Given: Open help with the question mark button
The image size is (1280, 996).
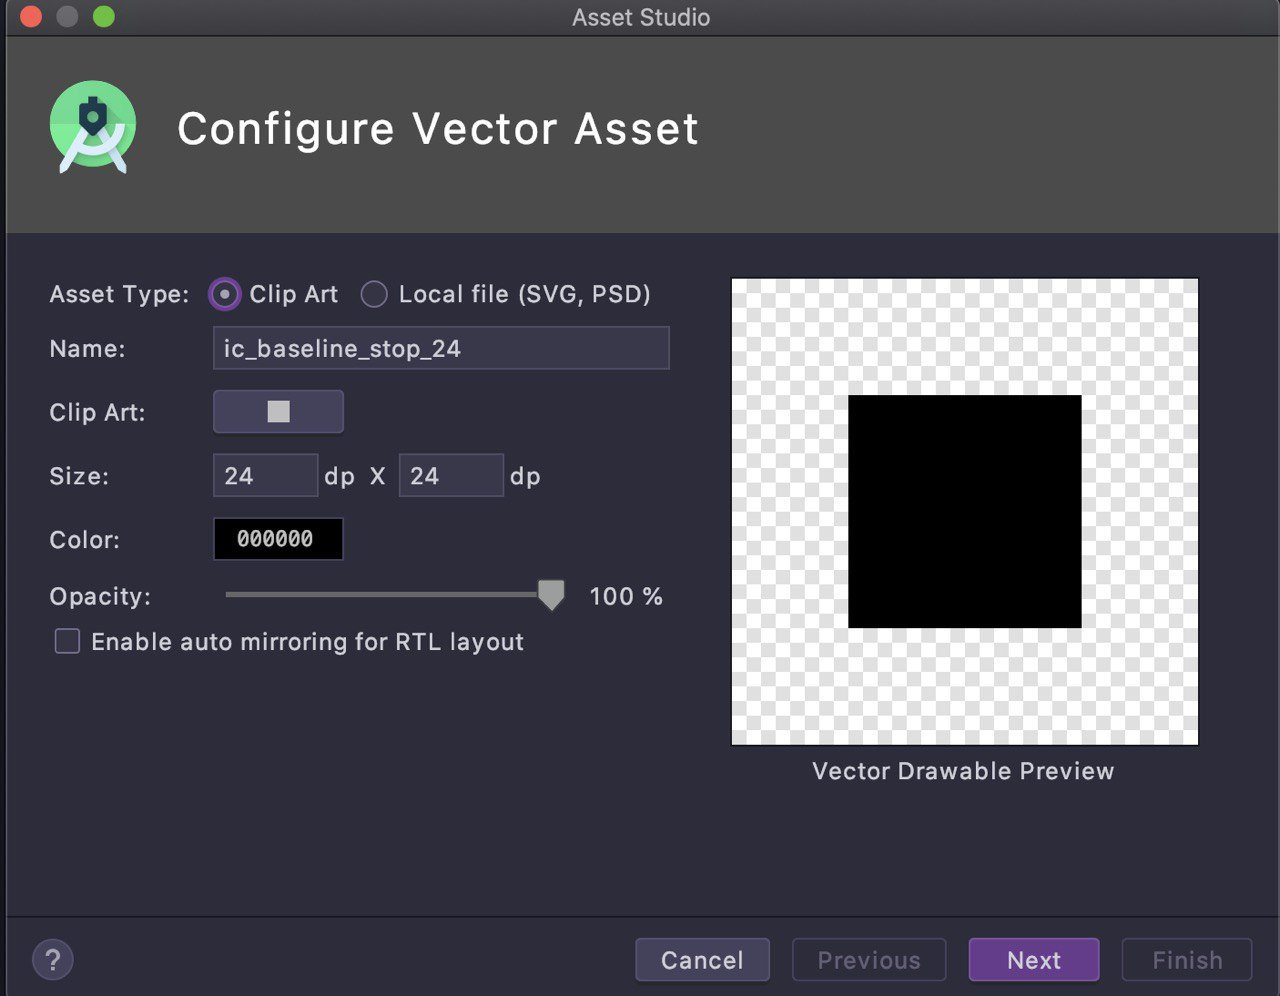Looking at the screenshot, I should tap(53, 960).
